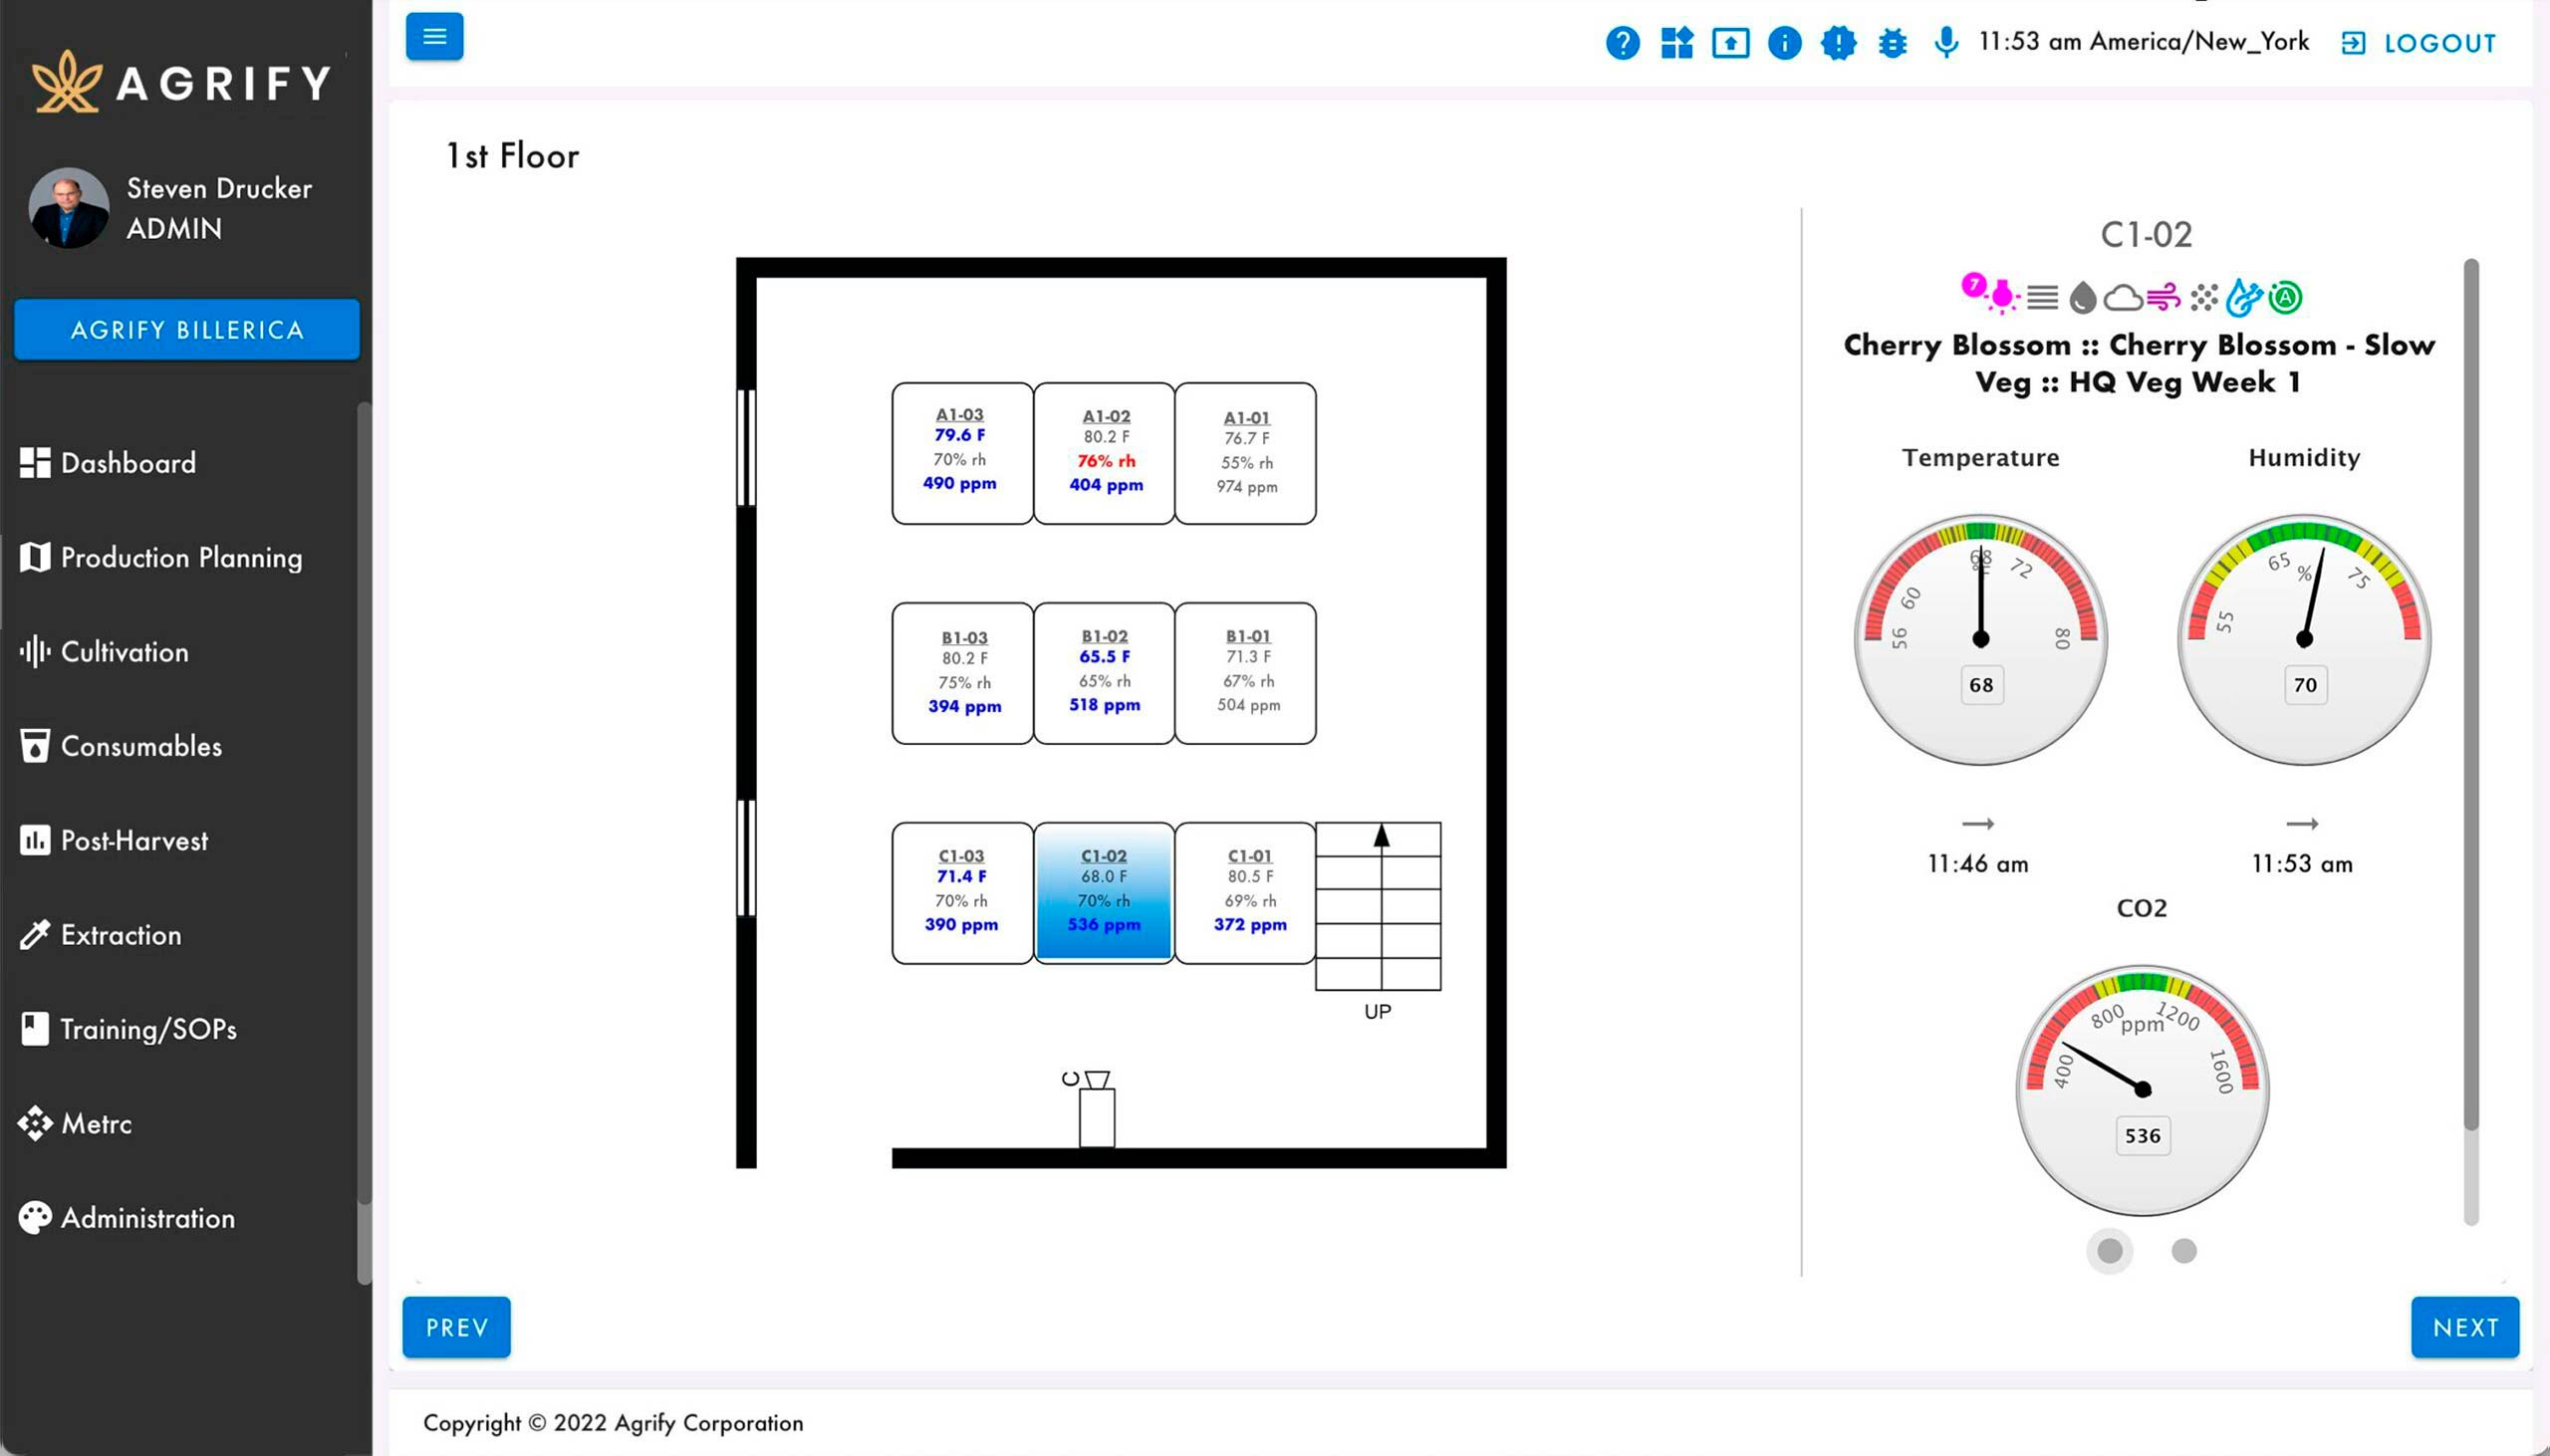Open the Cultivation menu item

point(104,652)
